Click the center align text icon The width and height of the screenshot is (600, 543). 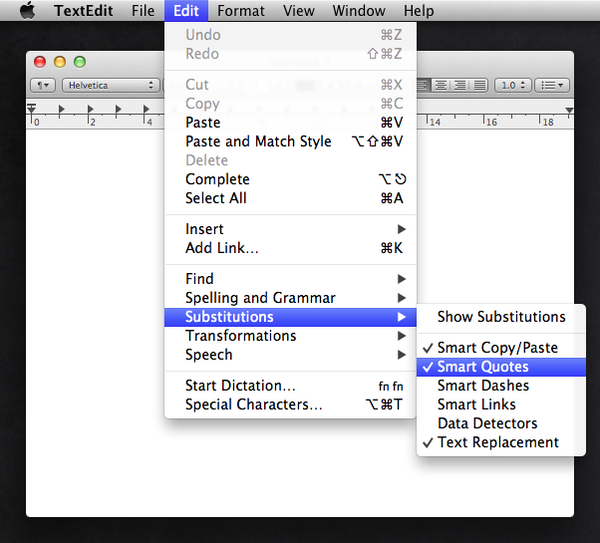pos(441,85)
